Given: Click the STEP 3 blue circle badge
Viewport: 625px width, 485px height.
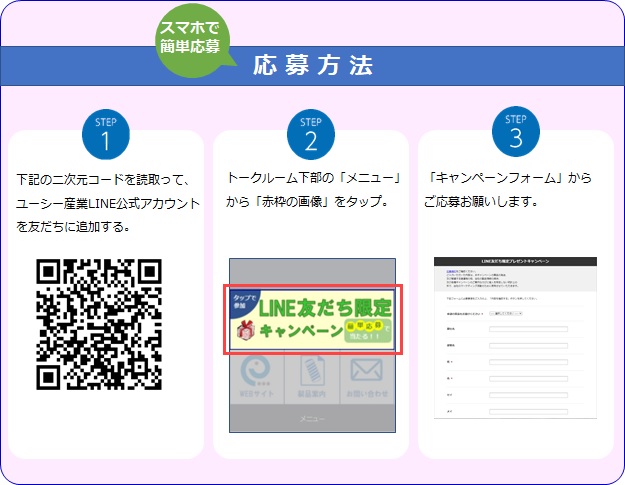Looking at the screenshot, I should tap(516, 132).
